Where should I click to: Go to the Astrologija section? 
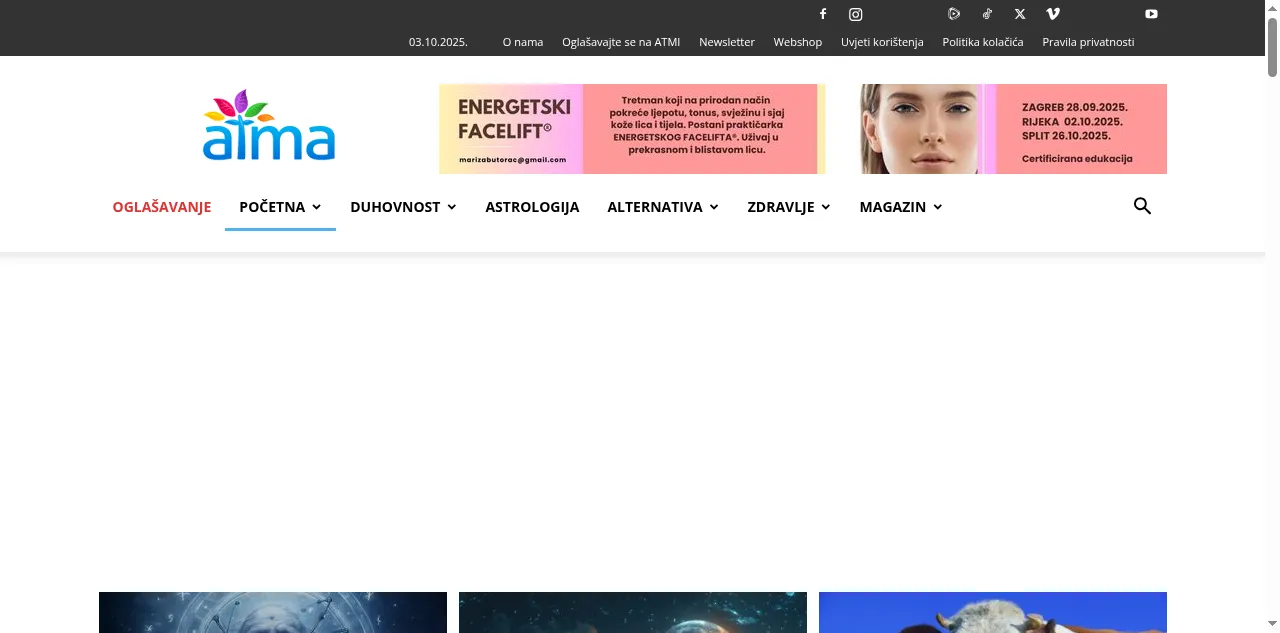coord(532,207)
